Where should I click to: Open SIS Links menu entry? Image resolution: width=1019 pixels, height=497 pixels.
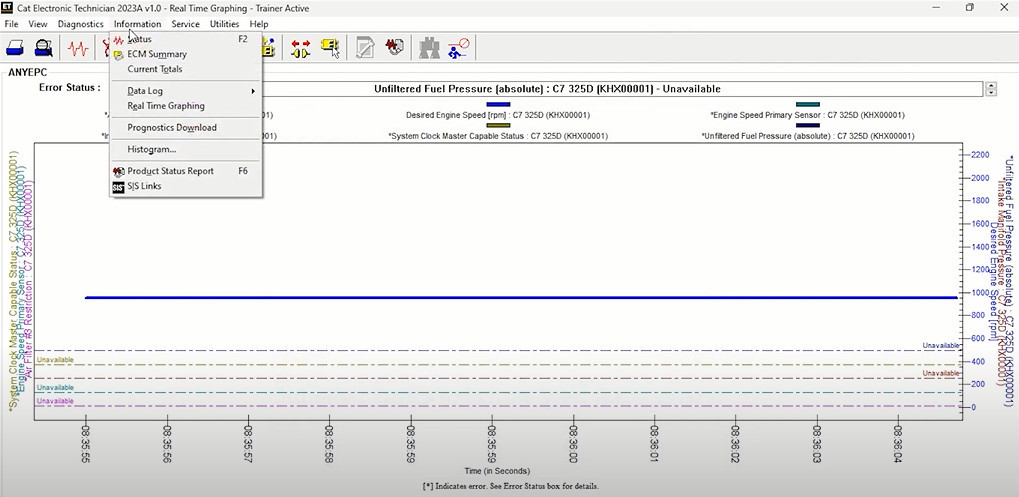click(144, 186)
